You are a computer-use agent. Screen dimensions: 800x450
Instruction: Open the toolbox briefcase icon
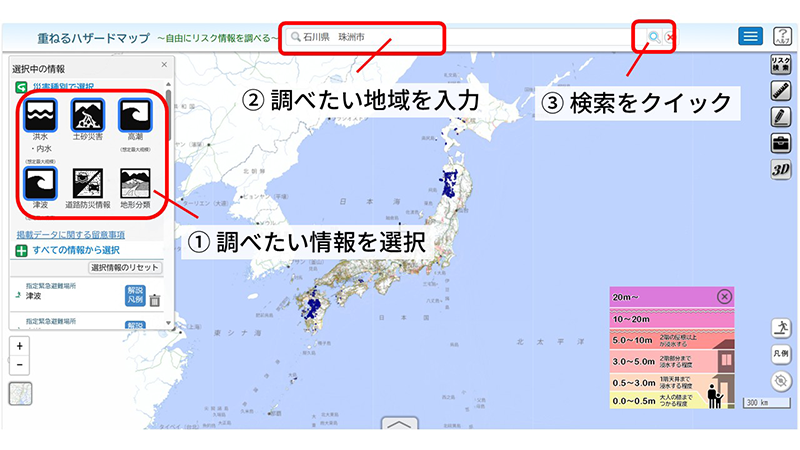(x=781, y=143)
